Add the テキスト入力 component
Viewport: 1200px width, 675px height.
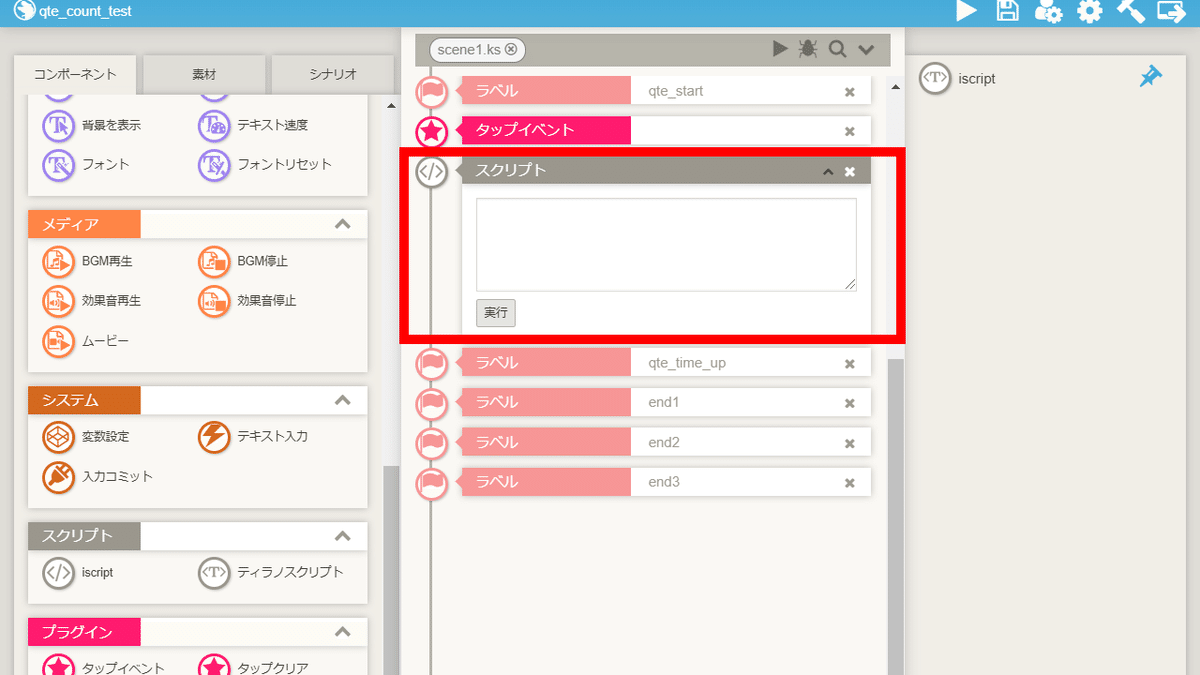(x=253, y=437)
